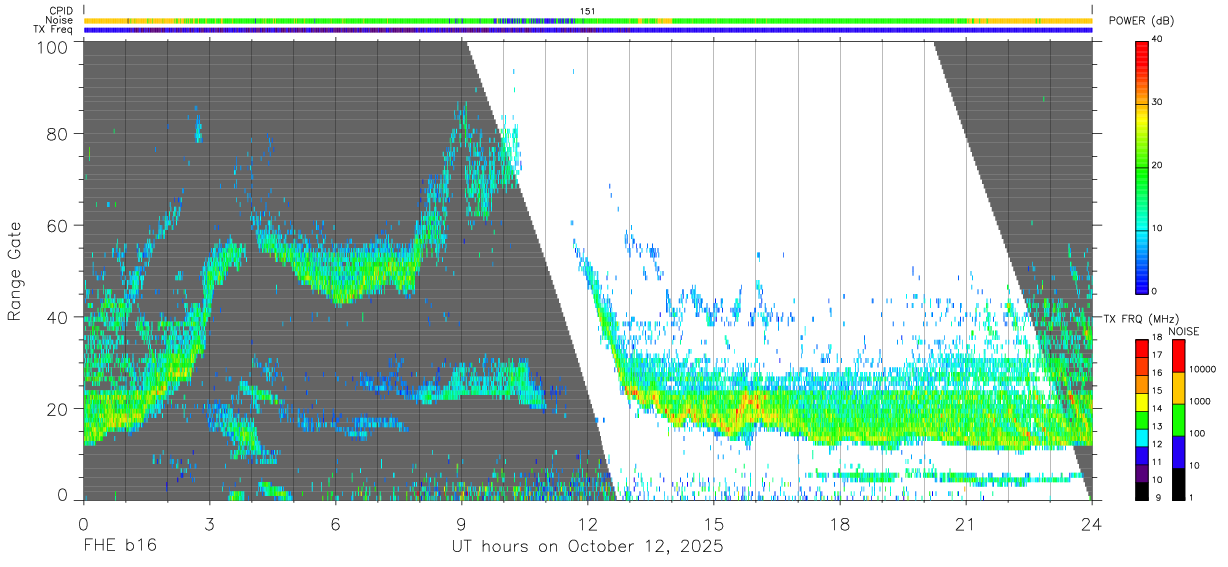Screen dimensions: 1228x567
Task: Click the NOISE color scale legend
Action: tap(1178, 419)
